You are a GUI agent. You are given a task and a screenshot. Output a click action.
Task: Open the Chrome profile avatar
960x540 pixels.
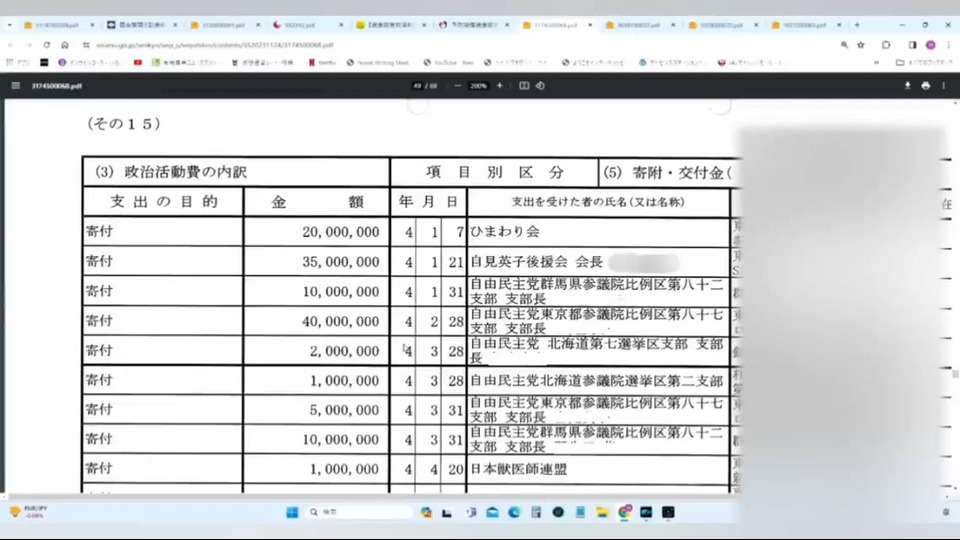(x=931, y=45)
